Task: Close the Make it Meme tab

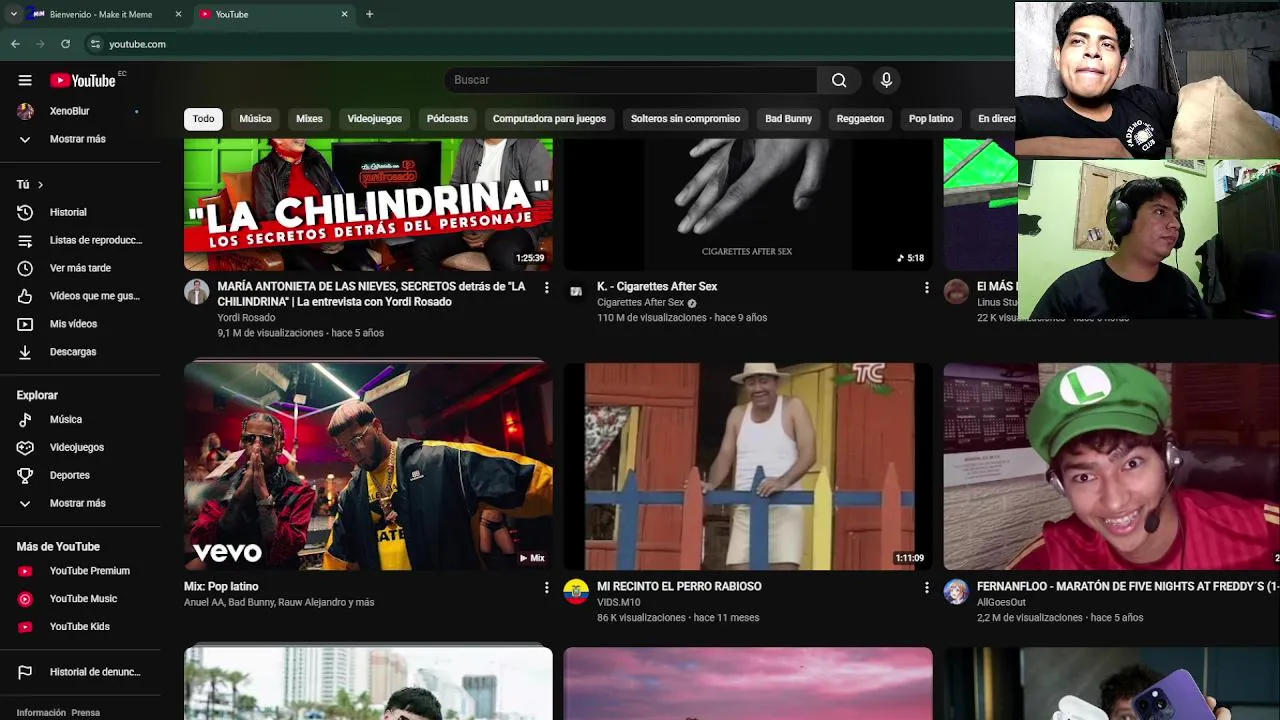Action: tap(178, 14)
